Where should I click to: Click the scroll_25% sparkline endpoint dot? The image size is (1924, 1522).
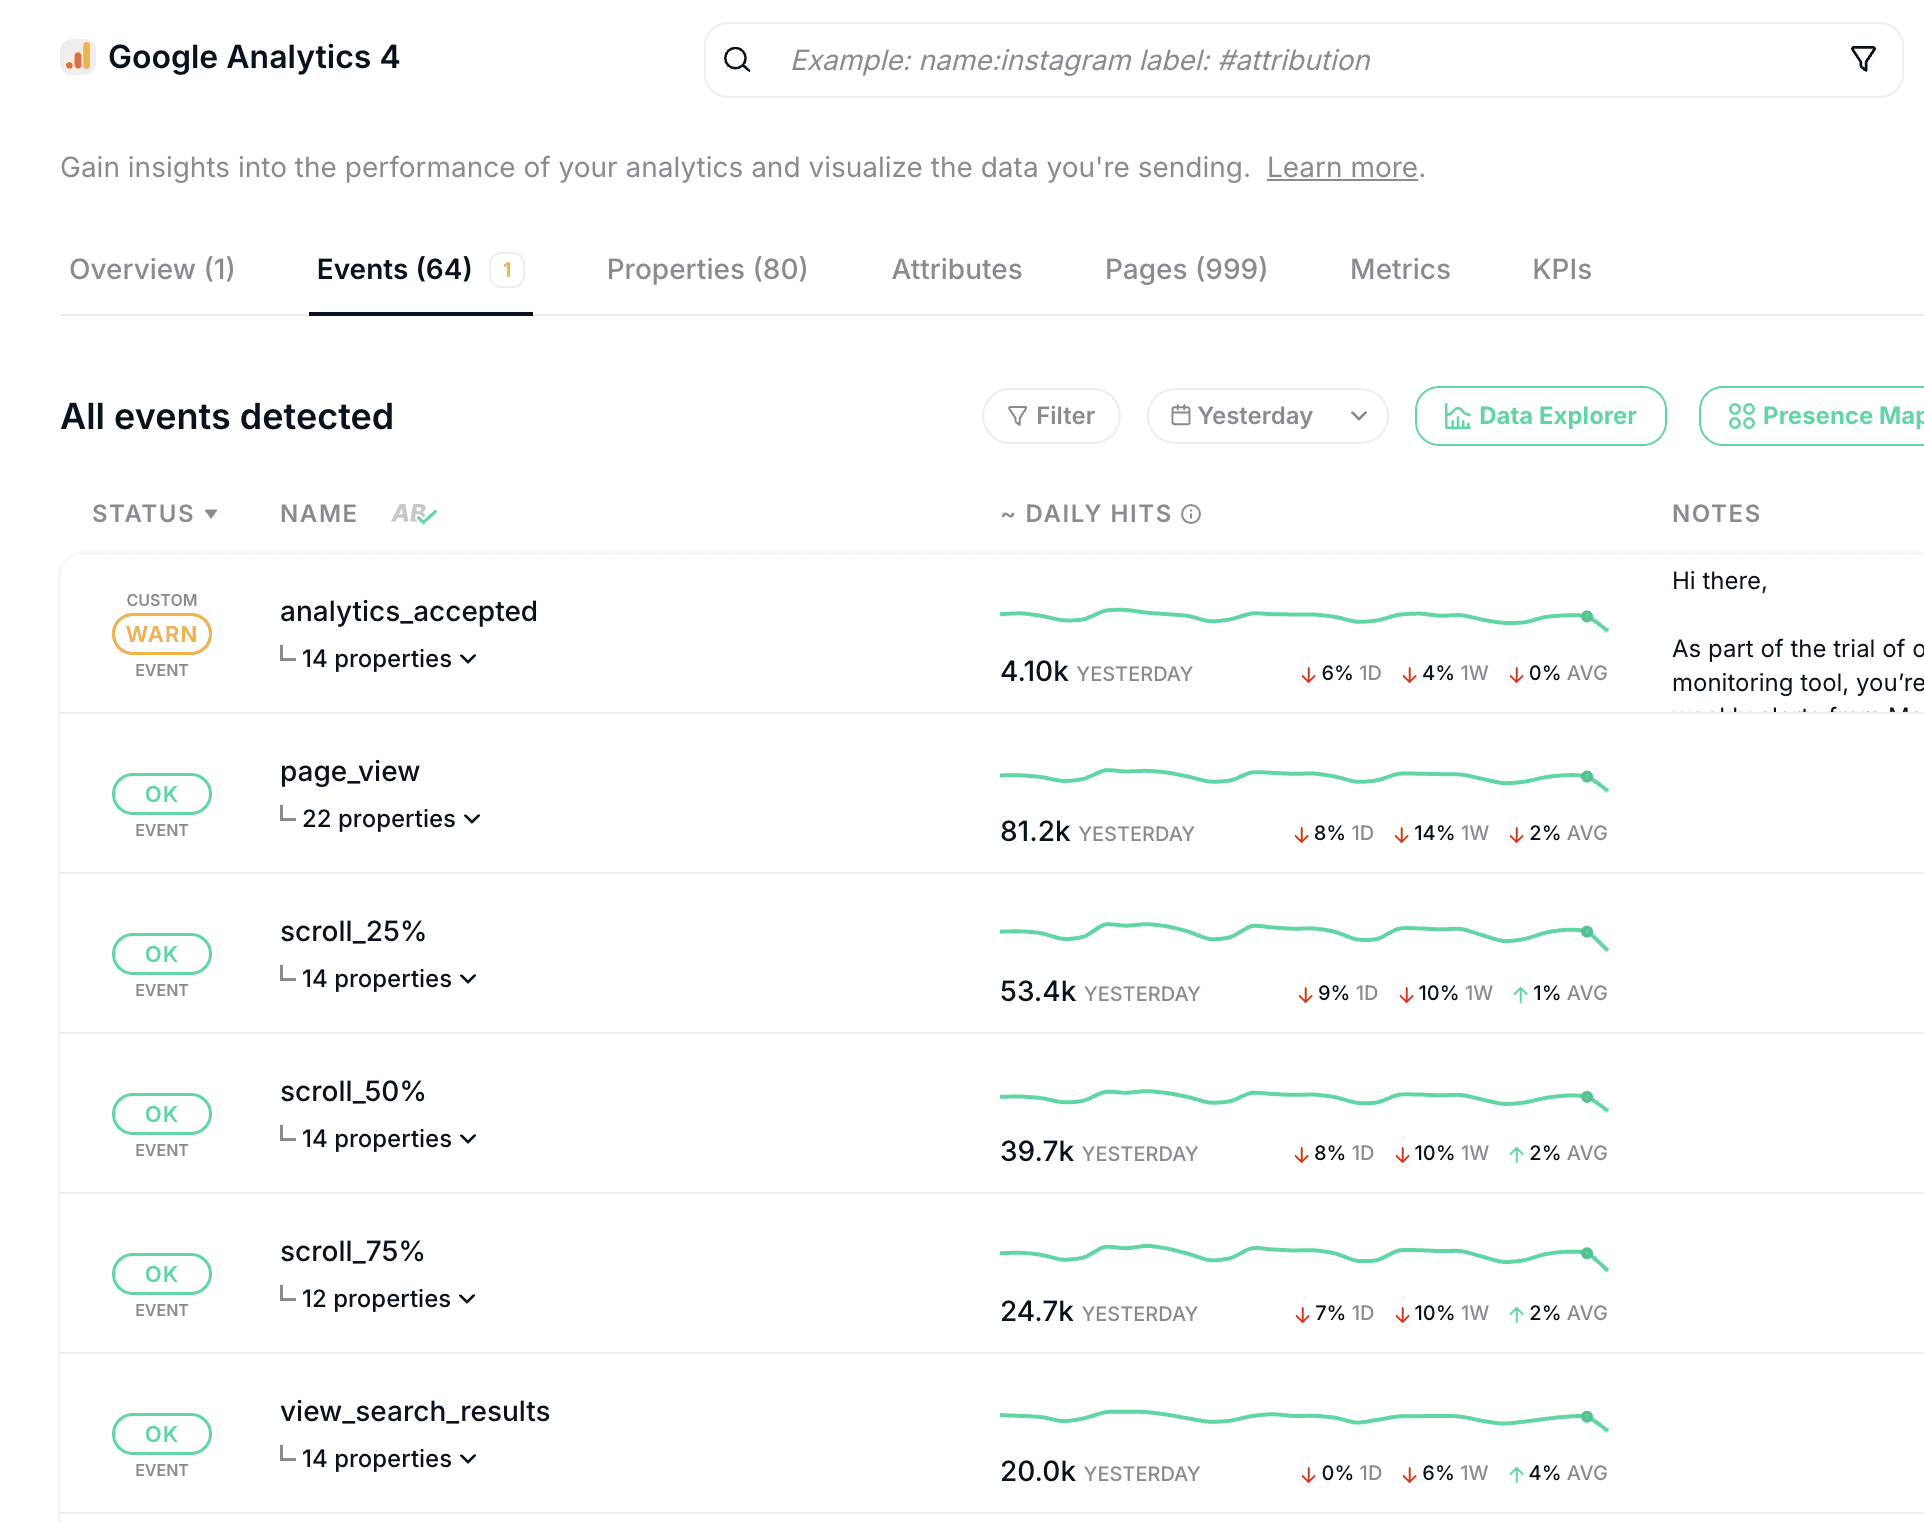click(x=1587, y=932)
